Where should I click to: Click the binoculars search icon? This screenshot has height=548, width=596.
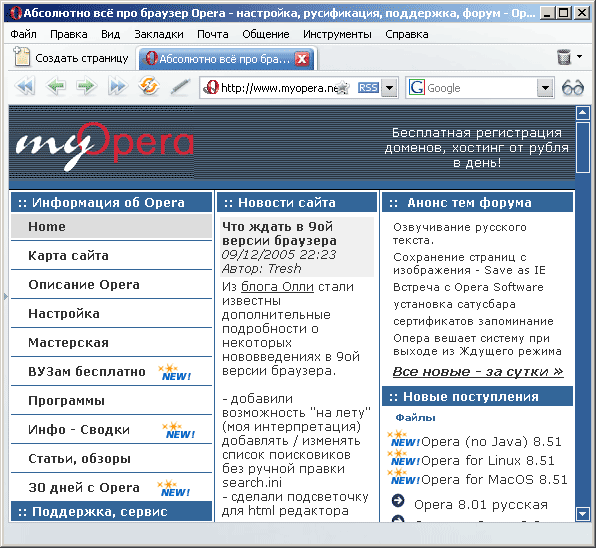(x=572, y=88)
